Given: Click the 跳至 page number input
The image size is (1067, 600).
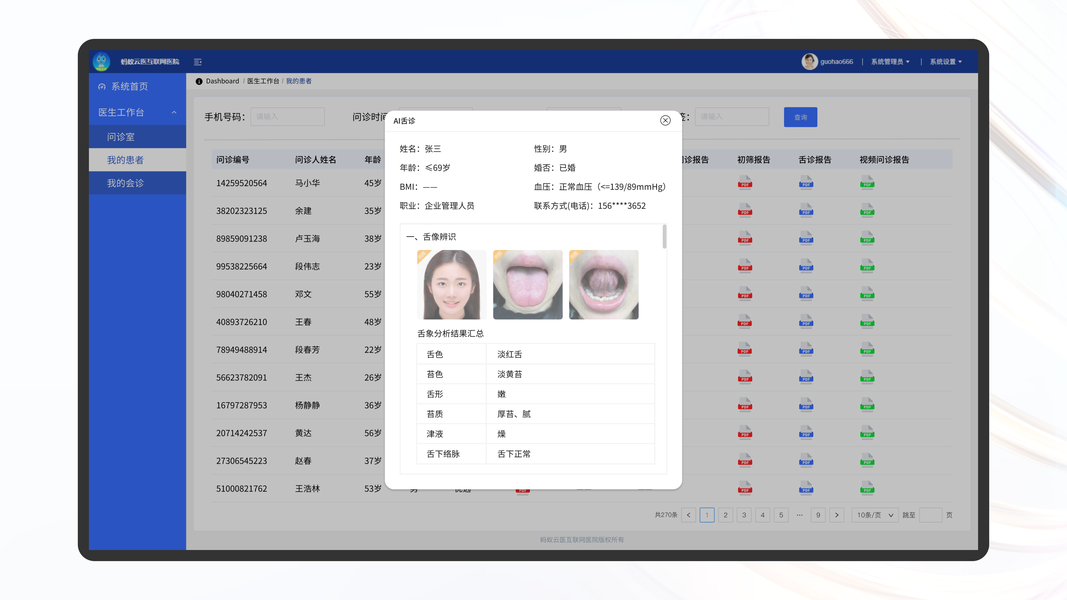Looking at the screenshot, I should [930, 515].
